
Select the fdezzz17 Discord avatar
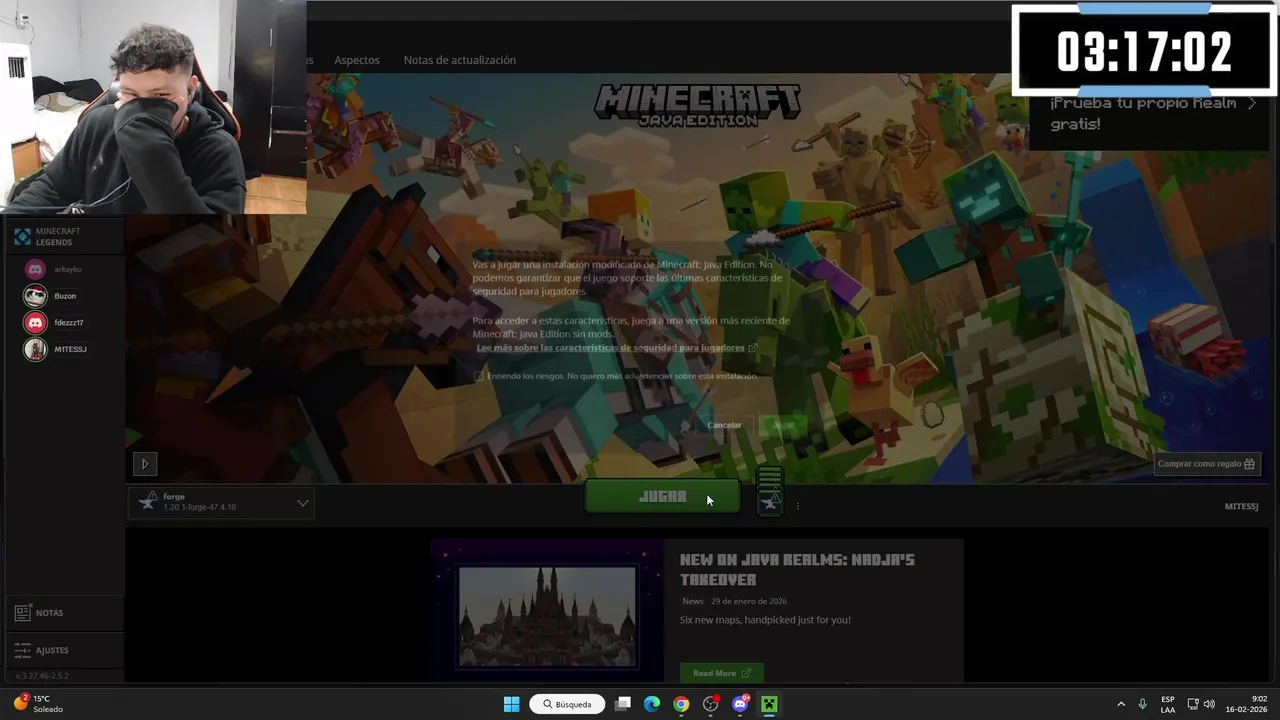[35, 323]
